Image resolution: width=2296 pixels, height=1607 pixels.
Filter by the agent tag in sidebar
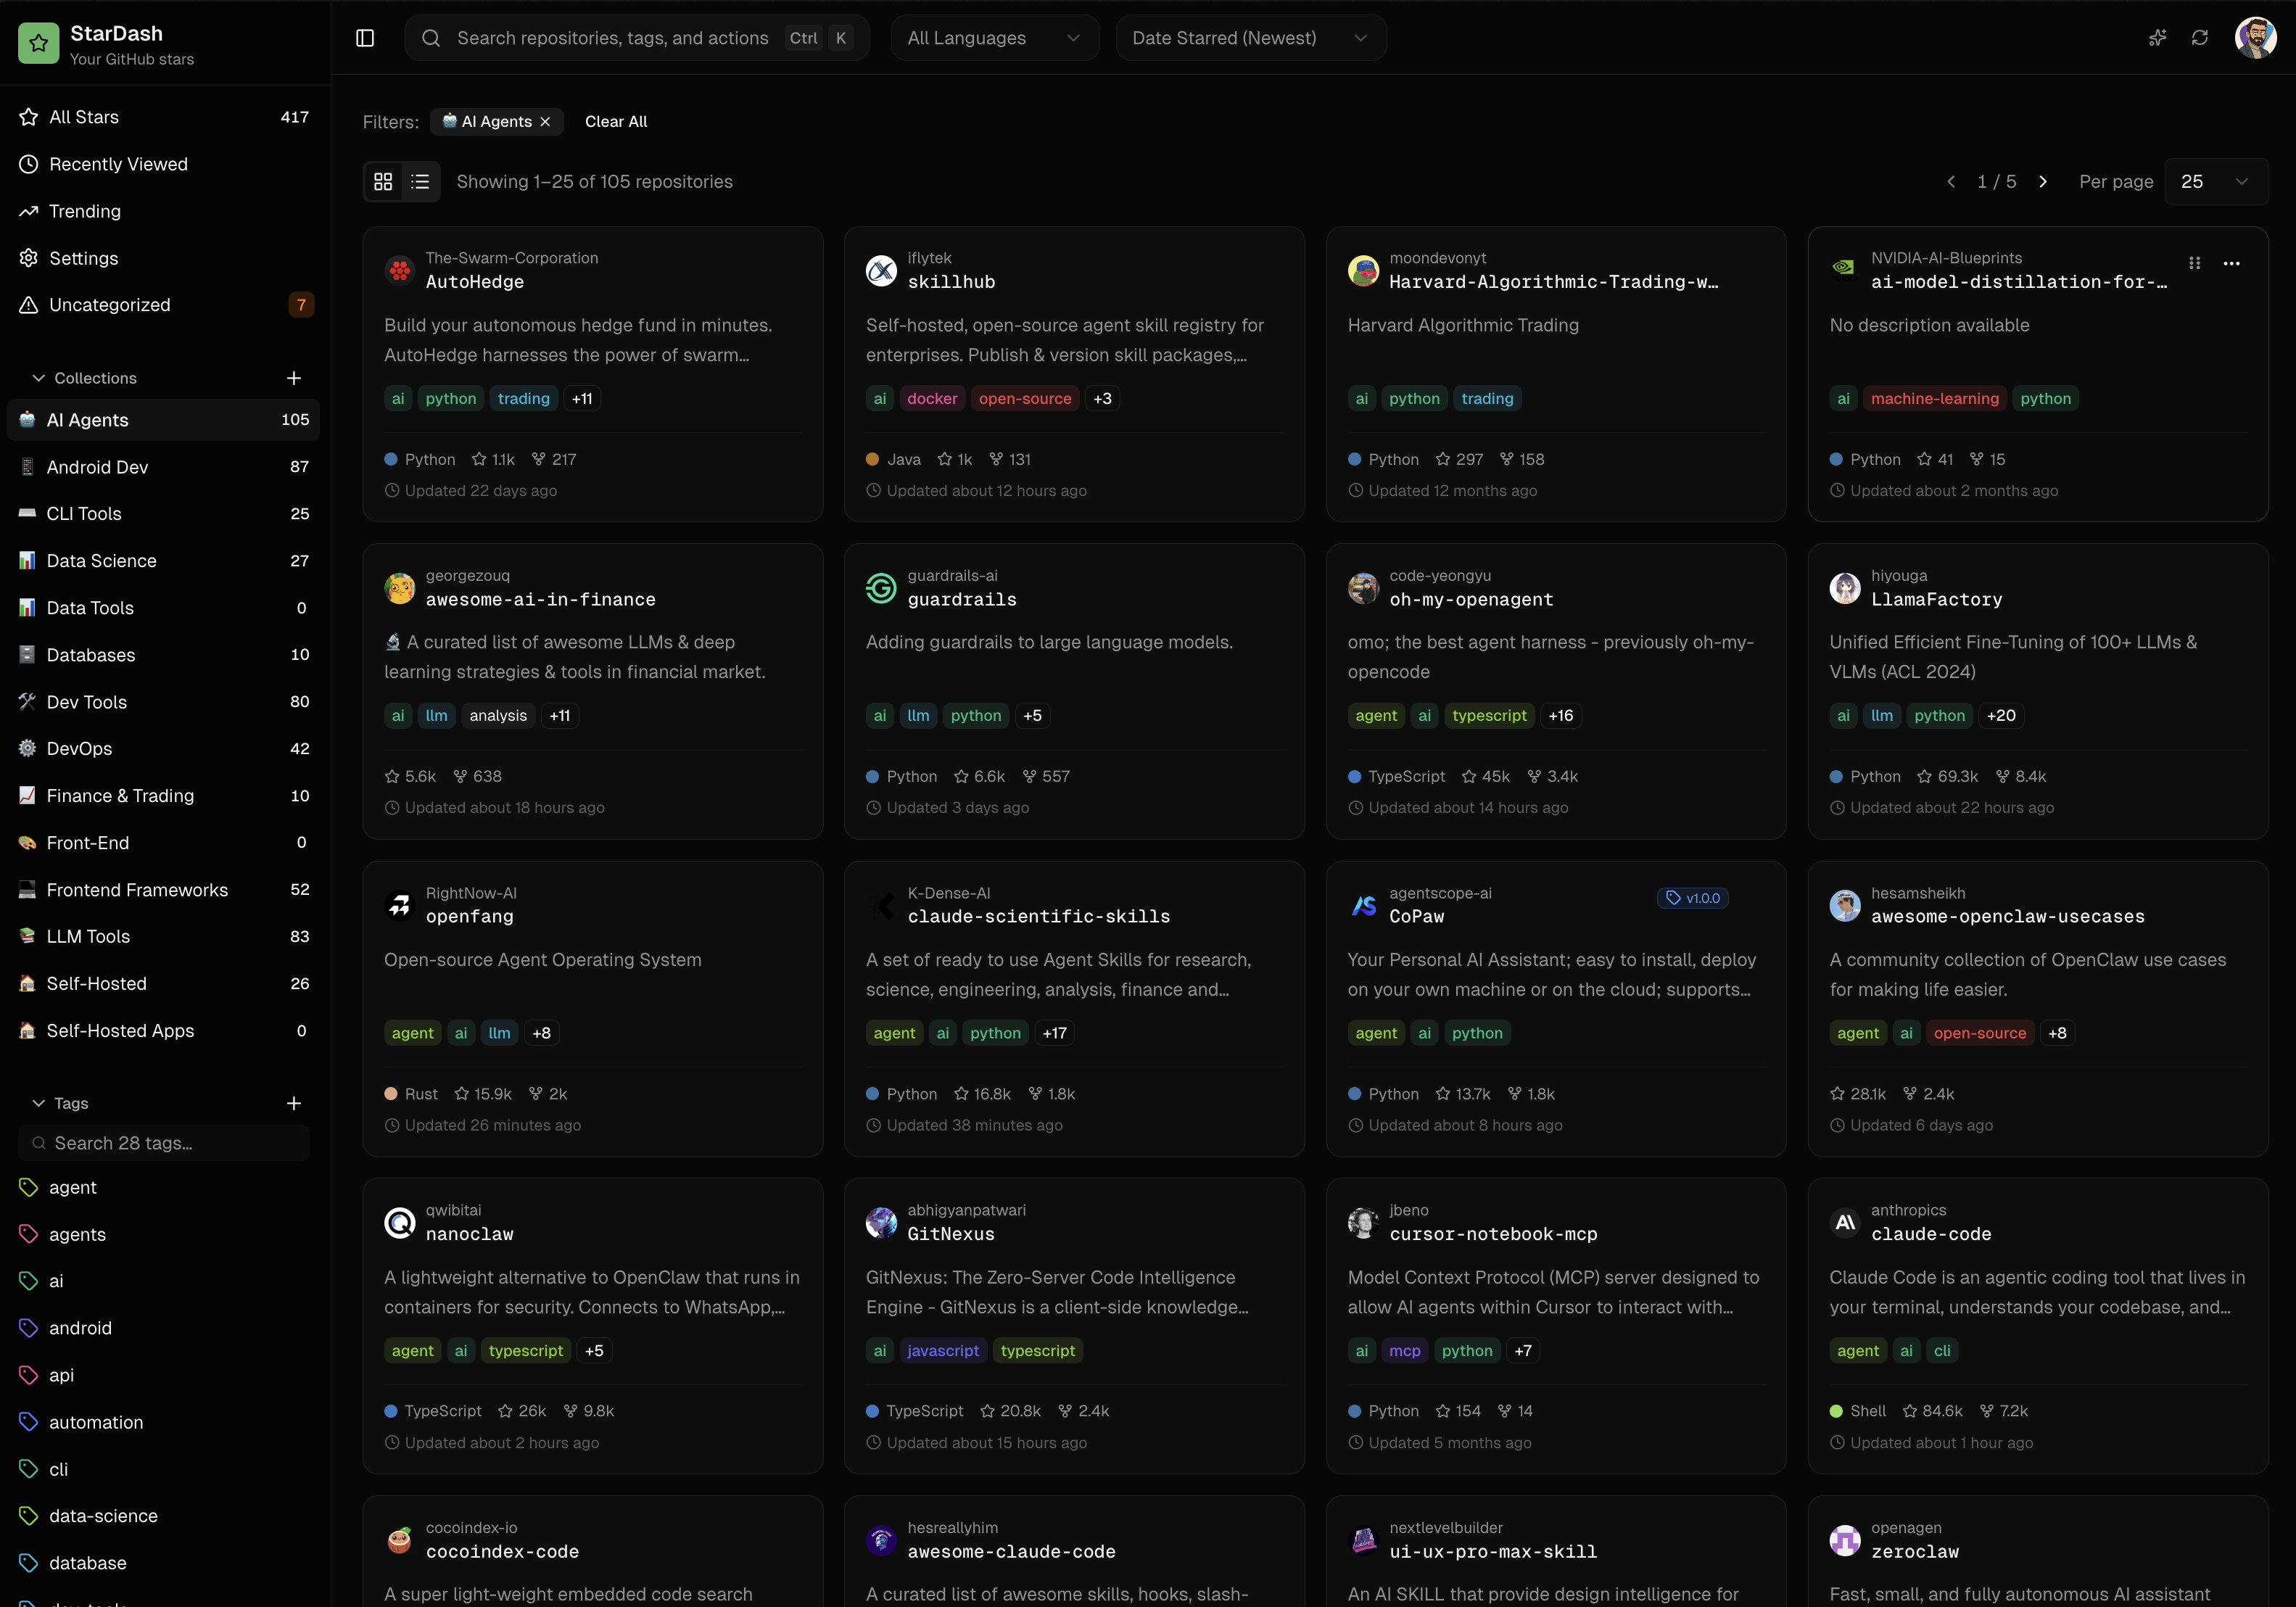coord(164,1188)
